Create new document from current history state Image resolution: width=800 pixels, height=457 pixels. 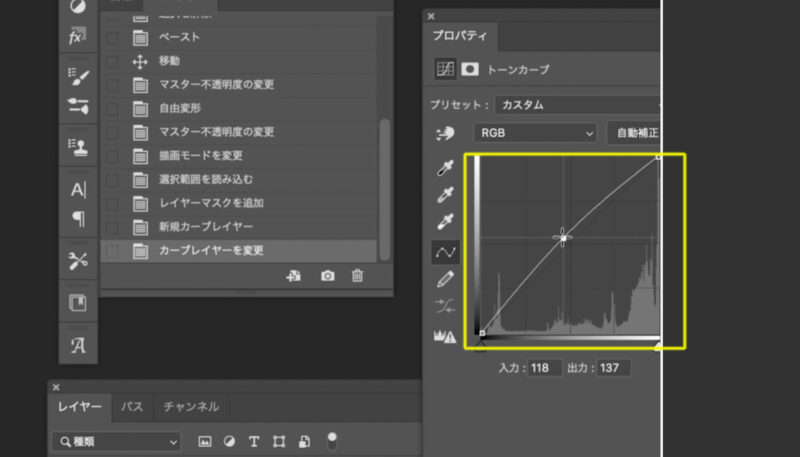(x=294, y=276)
